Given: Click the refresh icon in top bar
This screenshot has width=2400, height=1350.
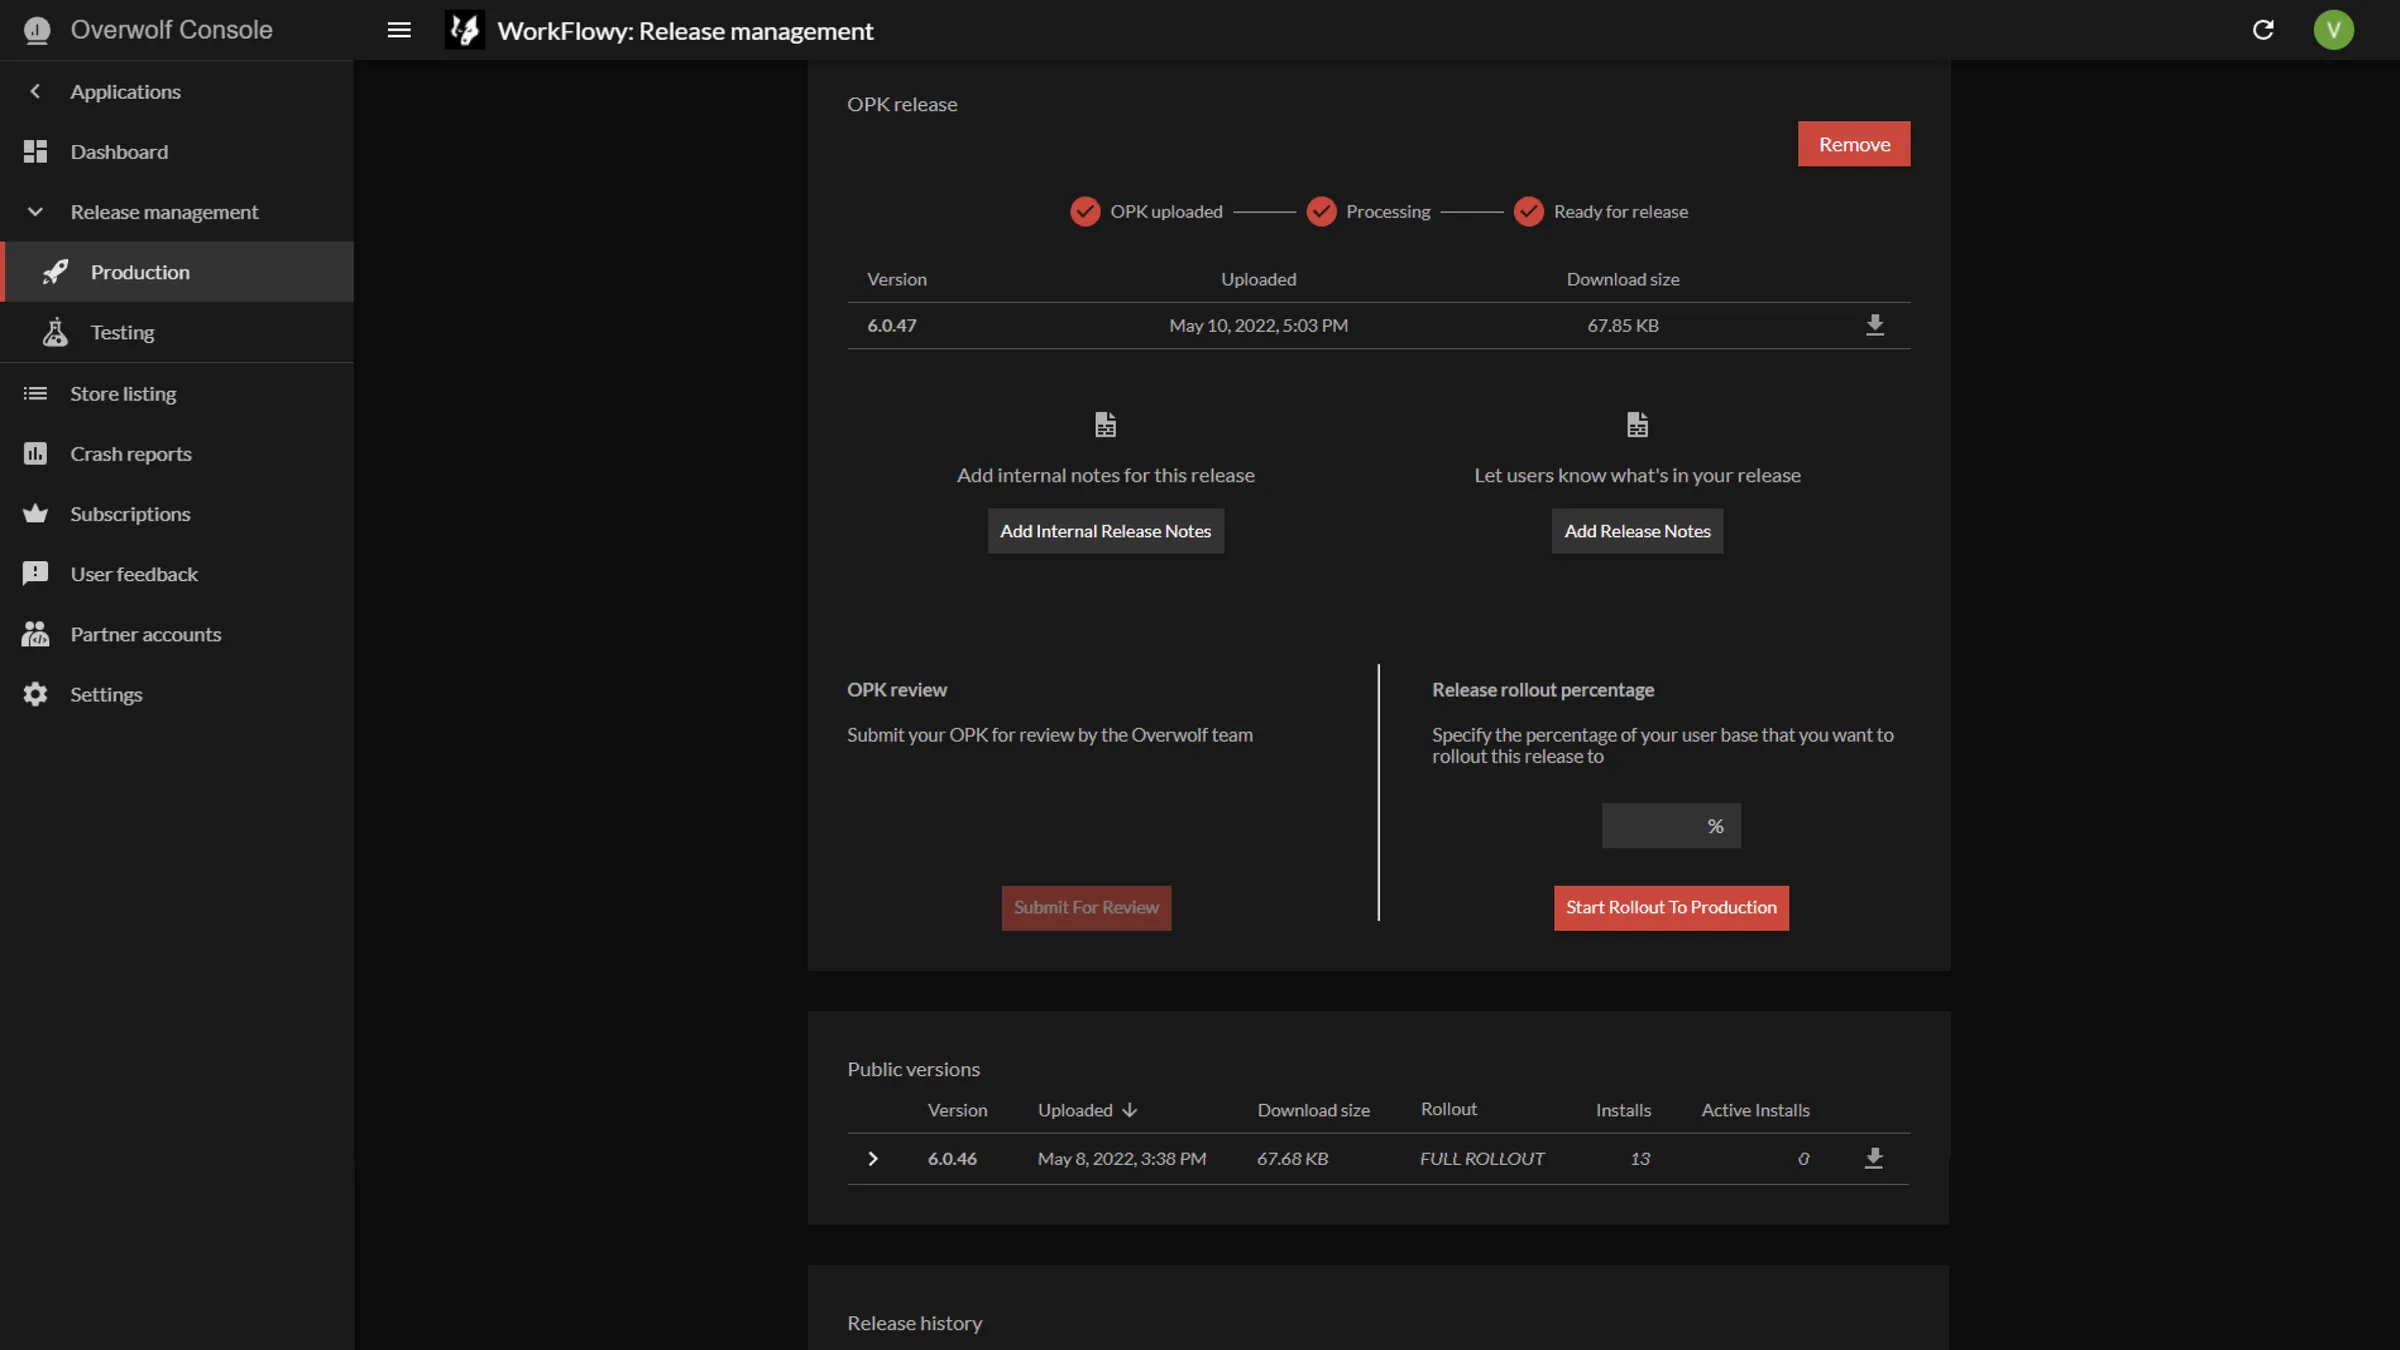Looking at the screenshot, I should [x=2263, y=30].
